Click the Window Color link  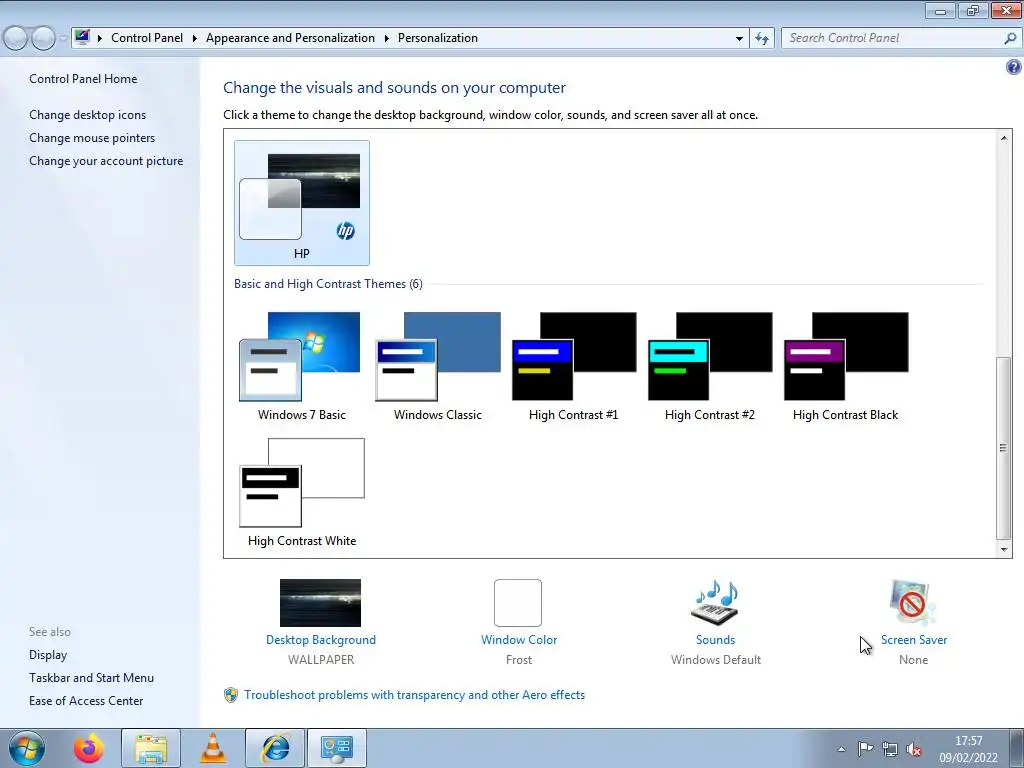point(519,640)
